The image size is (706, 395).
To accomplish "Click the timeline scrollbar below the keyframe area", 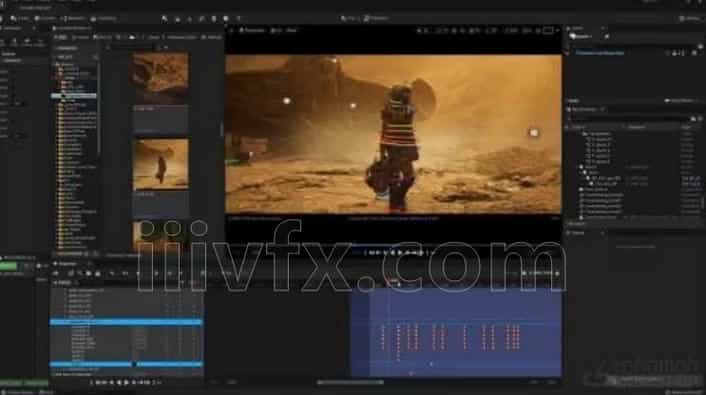I will [350, 382].
